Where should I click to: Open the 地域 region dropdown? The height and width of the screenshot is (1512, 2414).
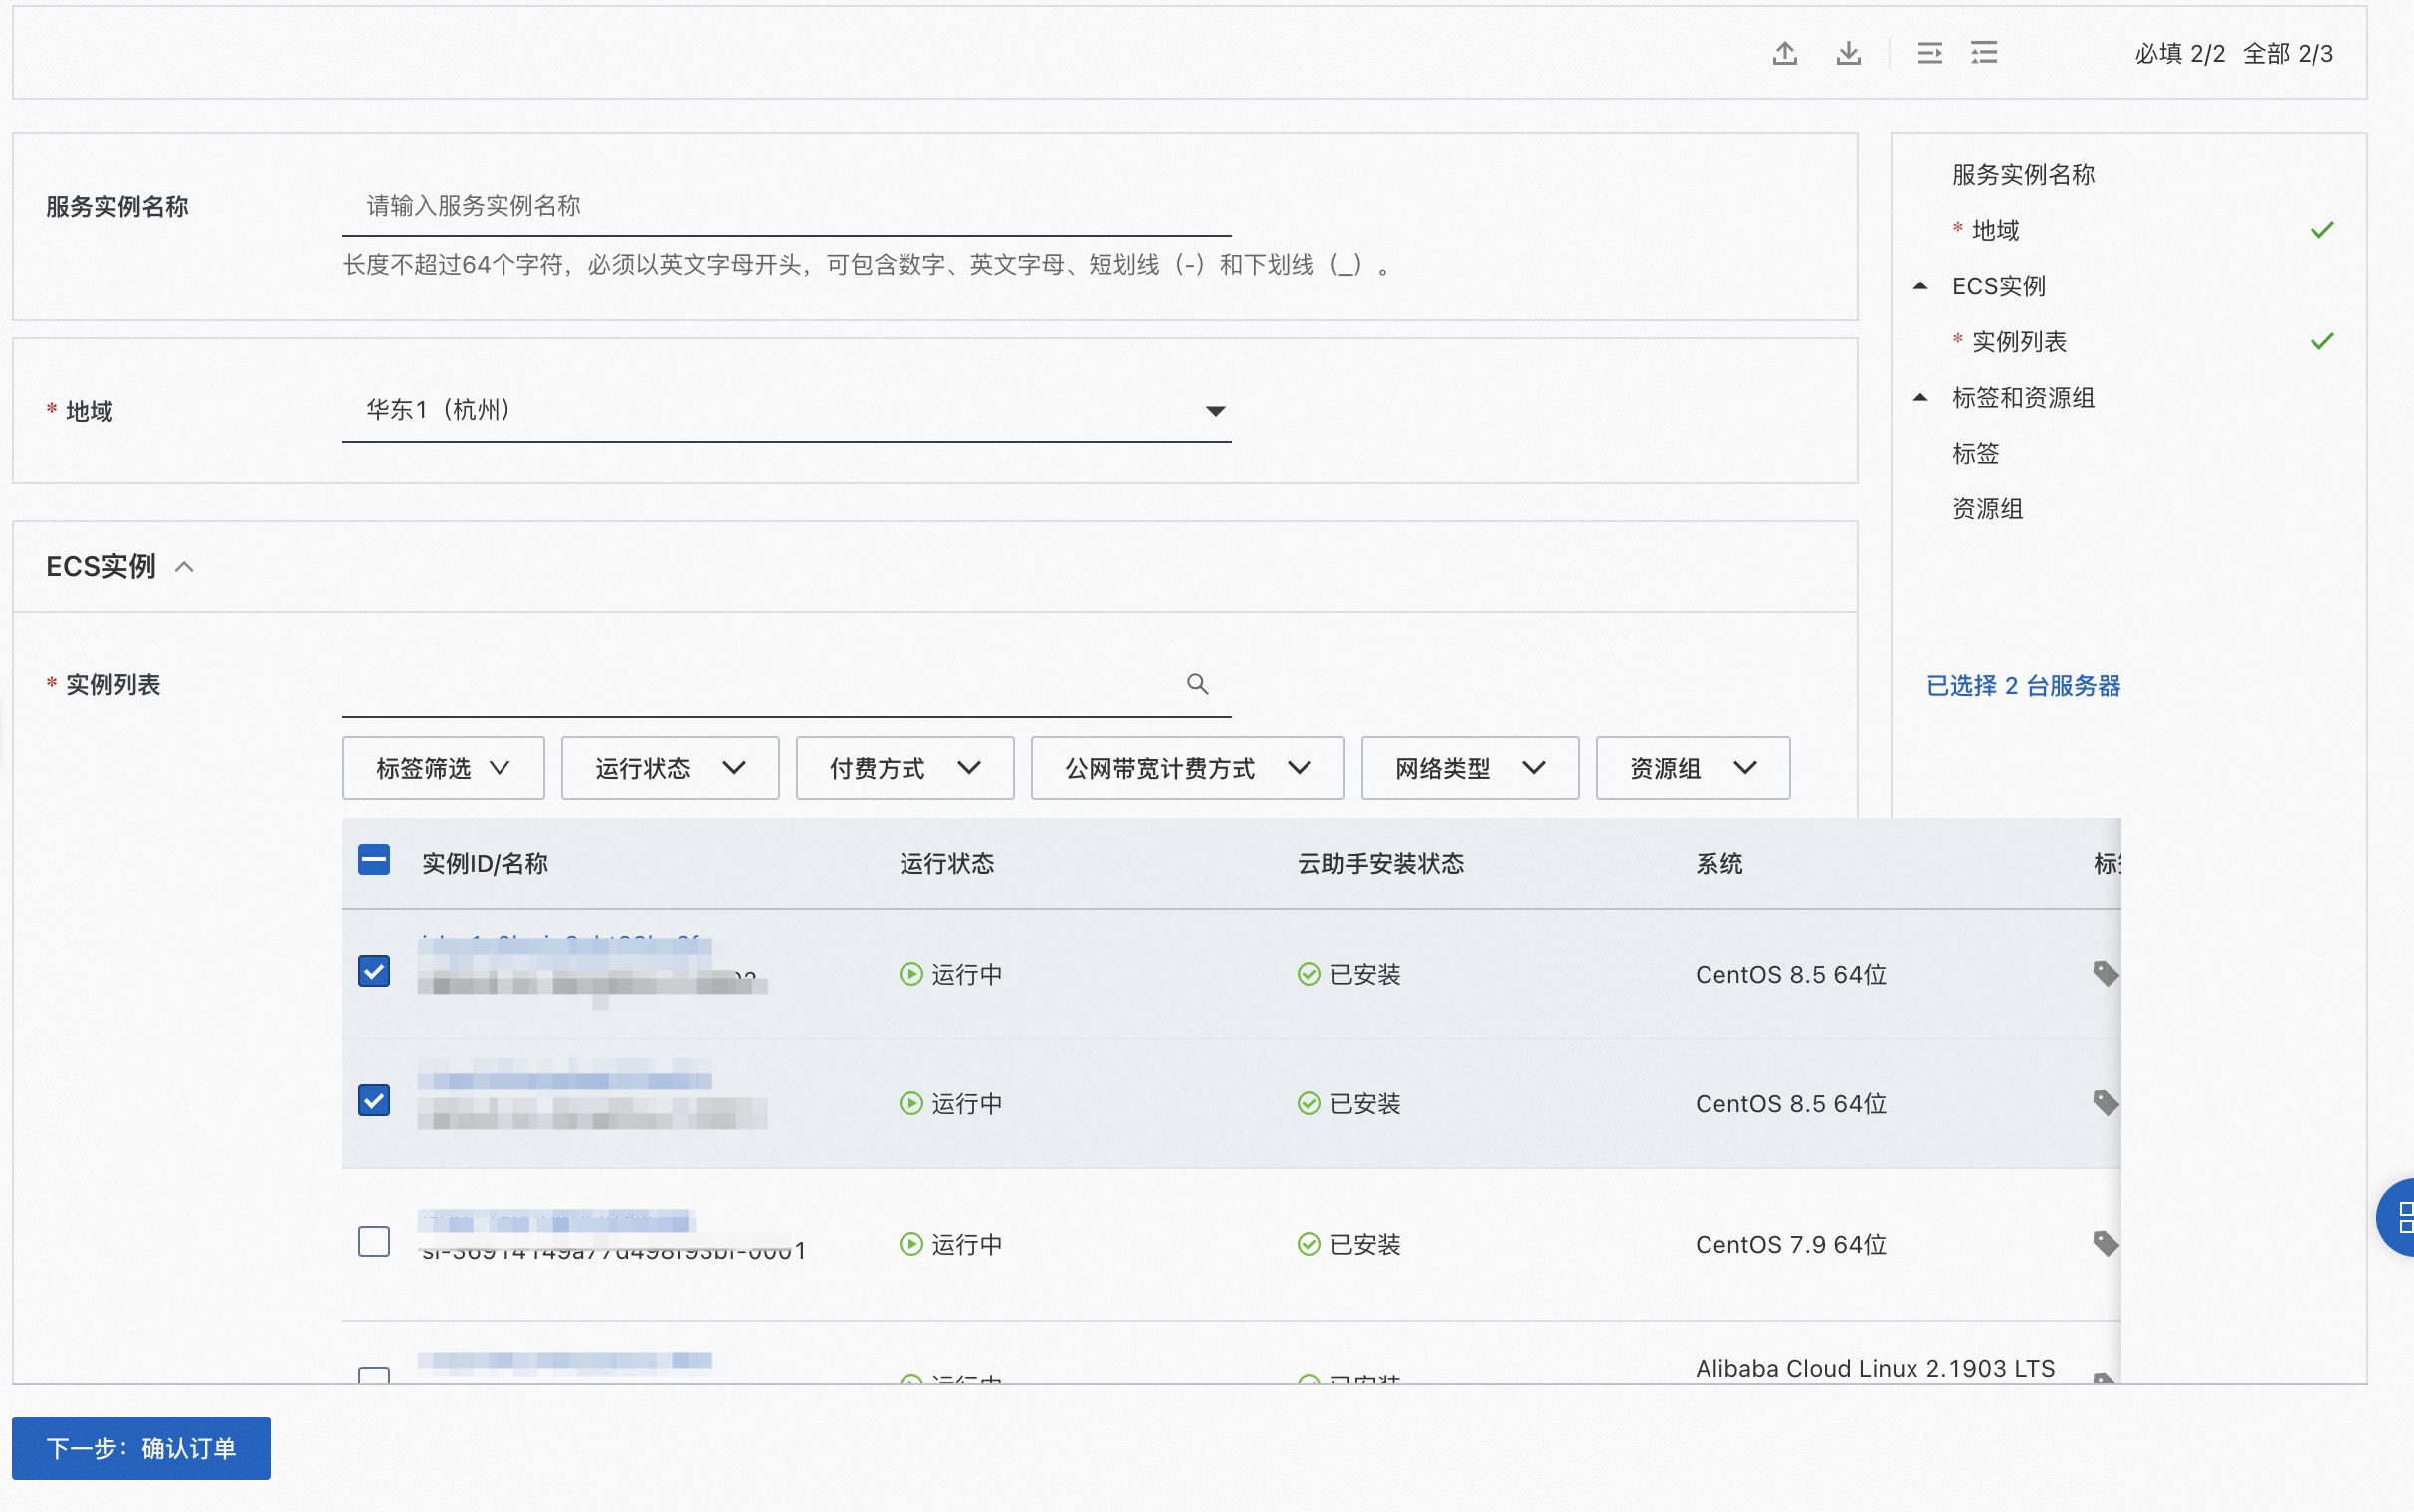[x=786, y=410]
